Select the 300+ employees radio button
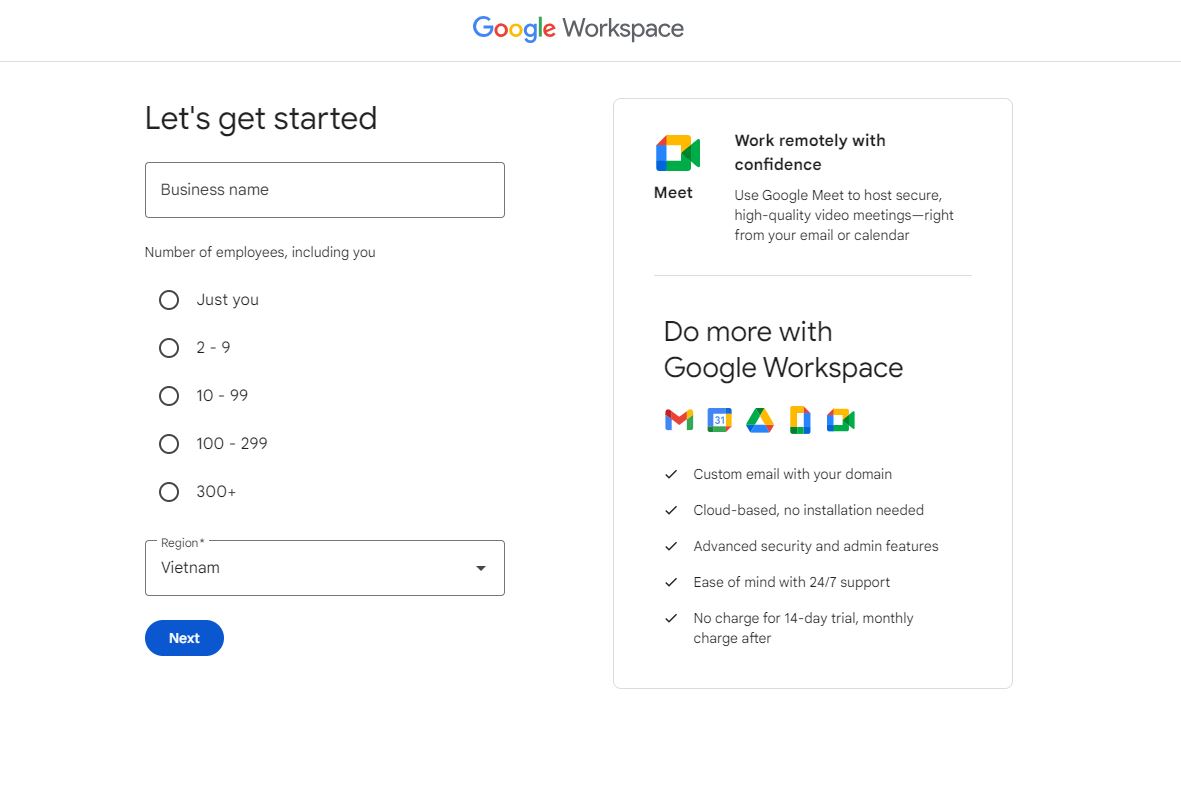The height and width of the screenshot is (792, 1181). (x=169, y=492)
